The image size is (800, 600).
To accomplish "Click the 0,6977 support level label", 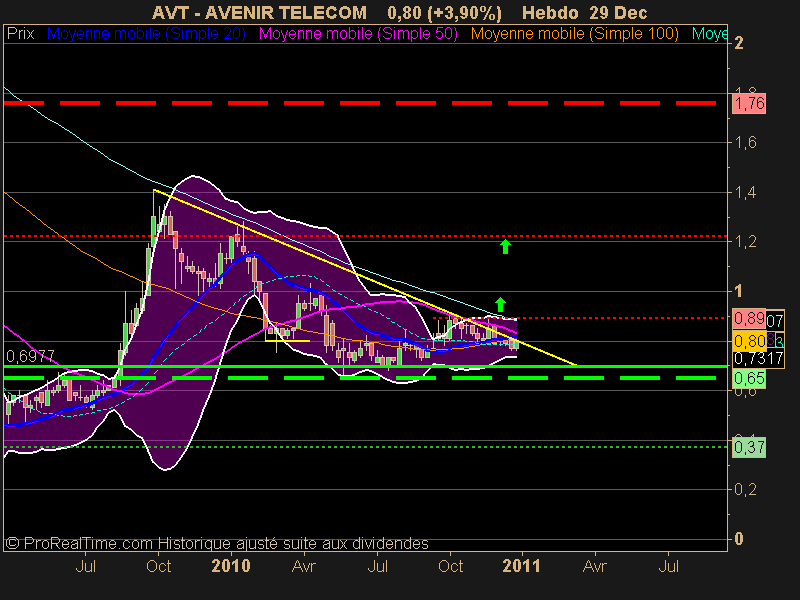I will click(30, 356).
